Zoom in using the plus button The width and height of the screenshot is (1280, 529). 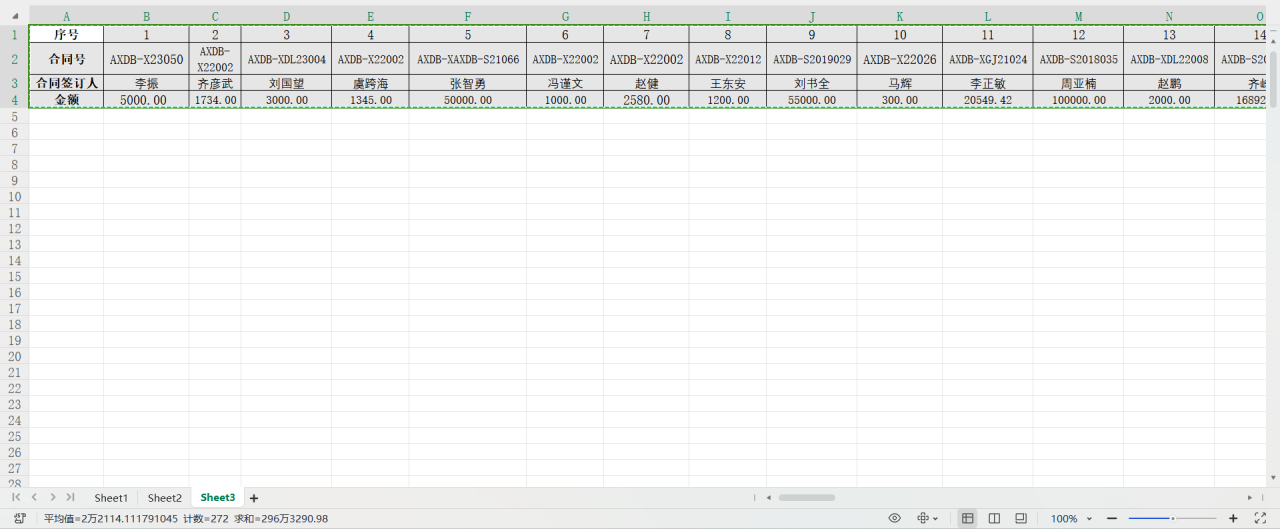pyautogui.click(x=1233, y=518)
